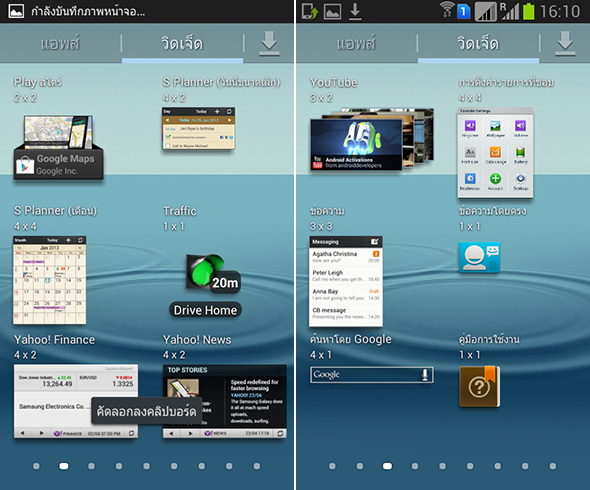Tap previous arrow in Yahoo! Finance widget

pyautogui.click(x=23, y=433)
